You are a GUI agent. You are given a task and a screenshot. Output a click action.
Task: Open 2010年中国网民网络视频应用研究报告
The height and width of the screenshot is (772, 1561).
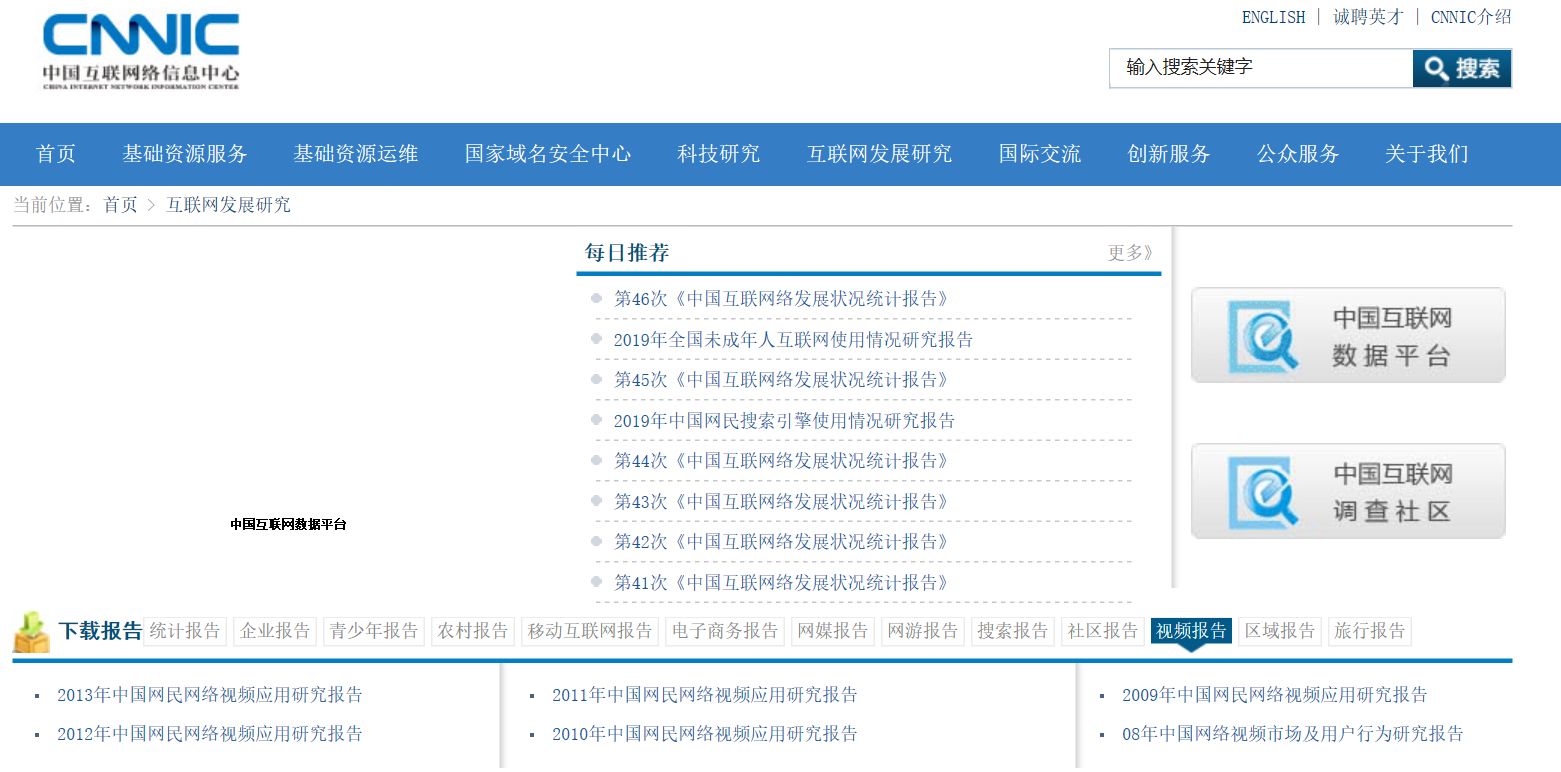click(705, 734)
